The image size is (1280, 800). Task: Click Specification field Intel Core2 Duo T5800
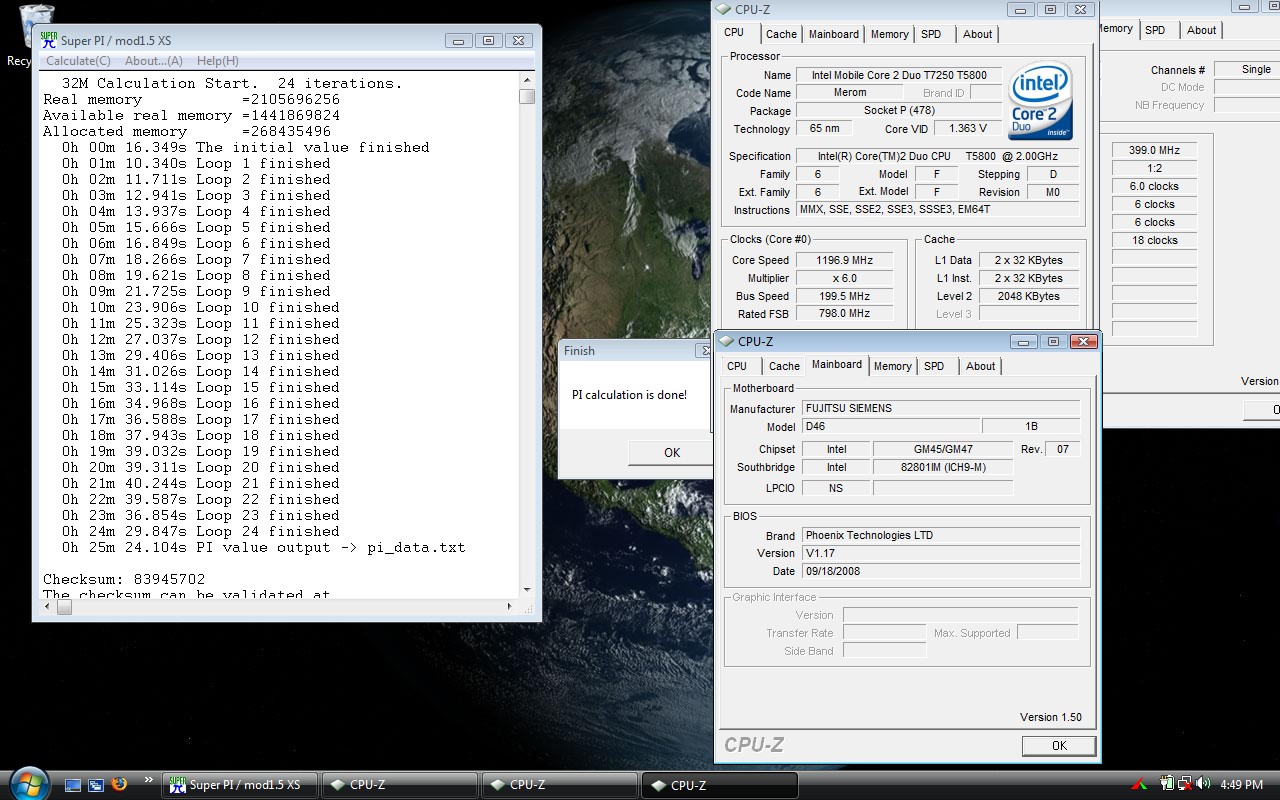click(x=938, y=156)
